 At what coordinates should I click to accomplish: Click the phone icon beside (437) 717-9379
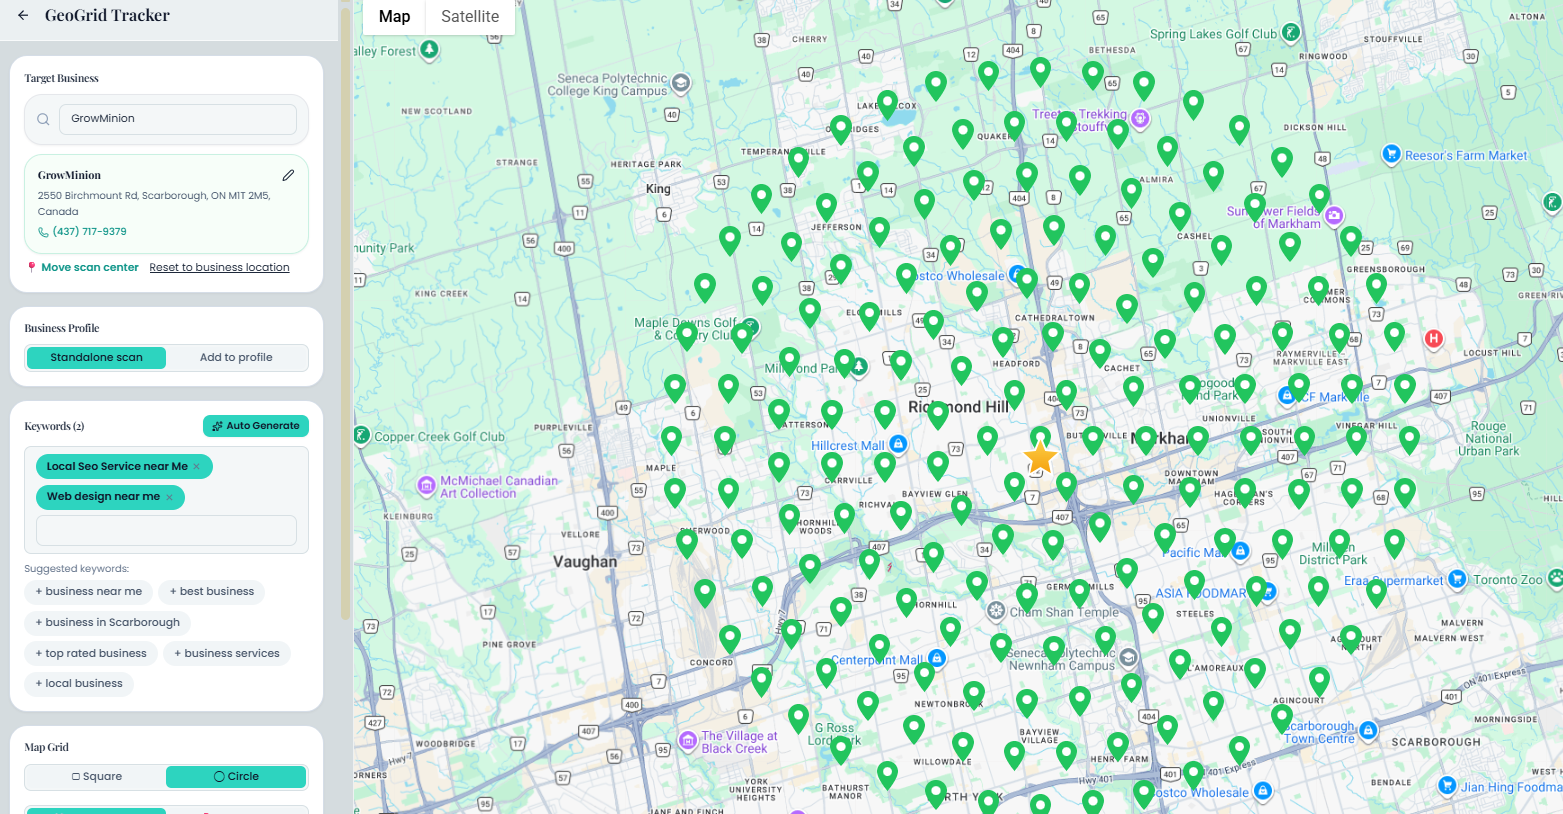click(x=43, y=232)
